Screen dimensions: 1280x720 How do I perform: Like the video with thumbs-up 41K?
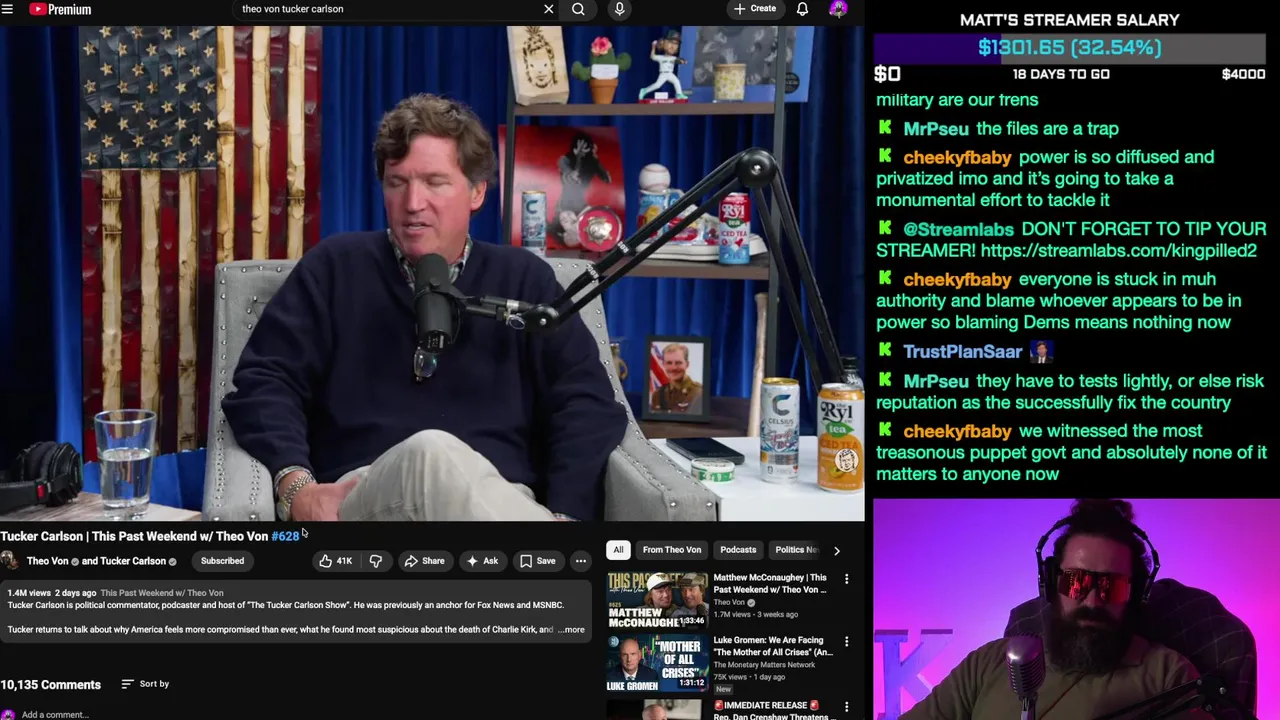point(335,561)
